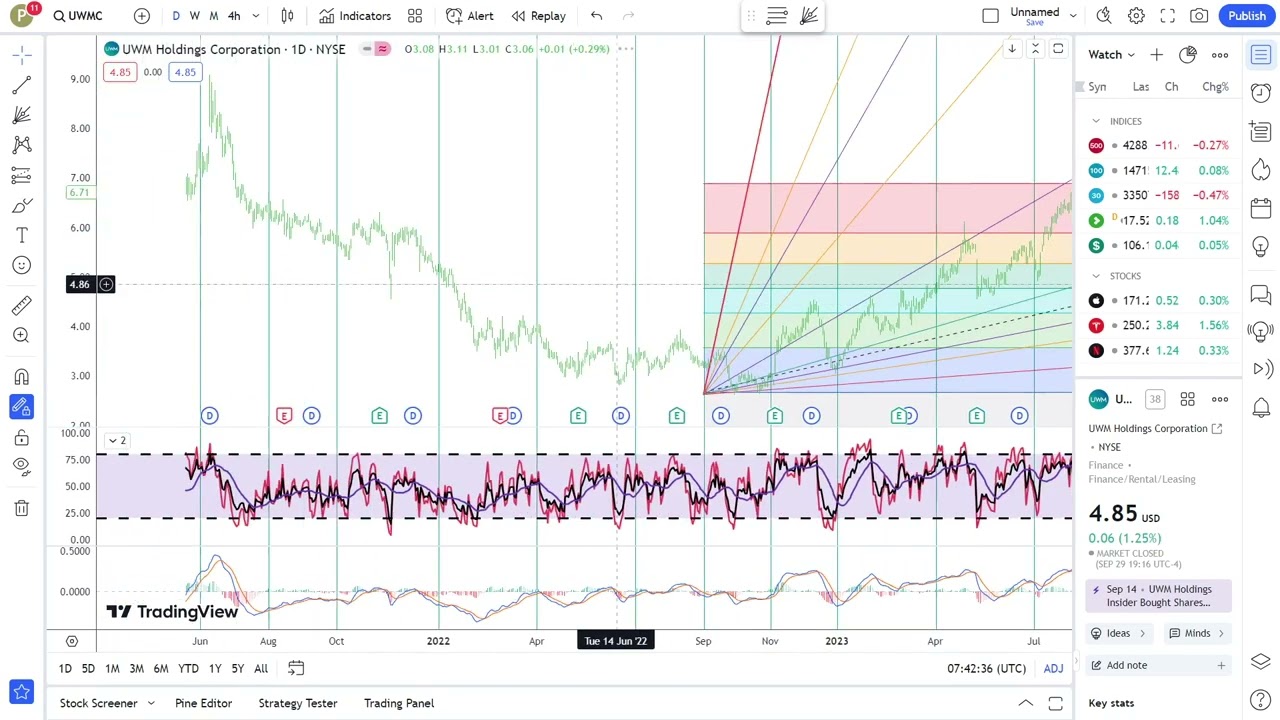Open the forecasting and measurement tools

pyautogui.click(x=21, y=176)
